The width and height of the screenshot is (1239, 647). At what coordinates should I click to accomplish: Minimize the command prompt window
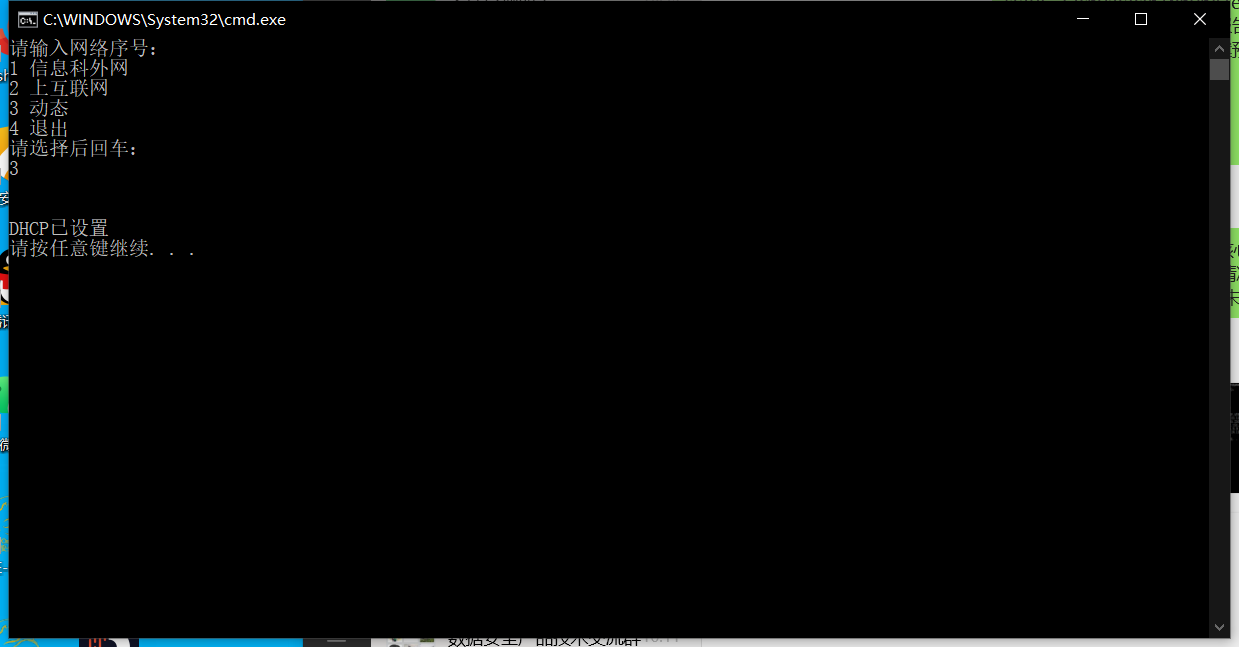(1081, 18)
